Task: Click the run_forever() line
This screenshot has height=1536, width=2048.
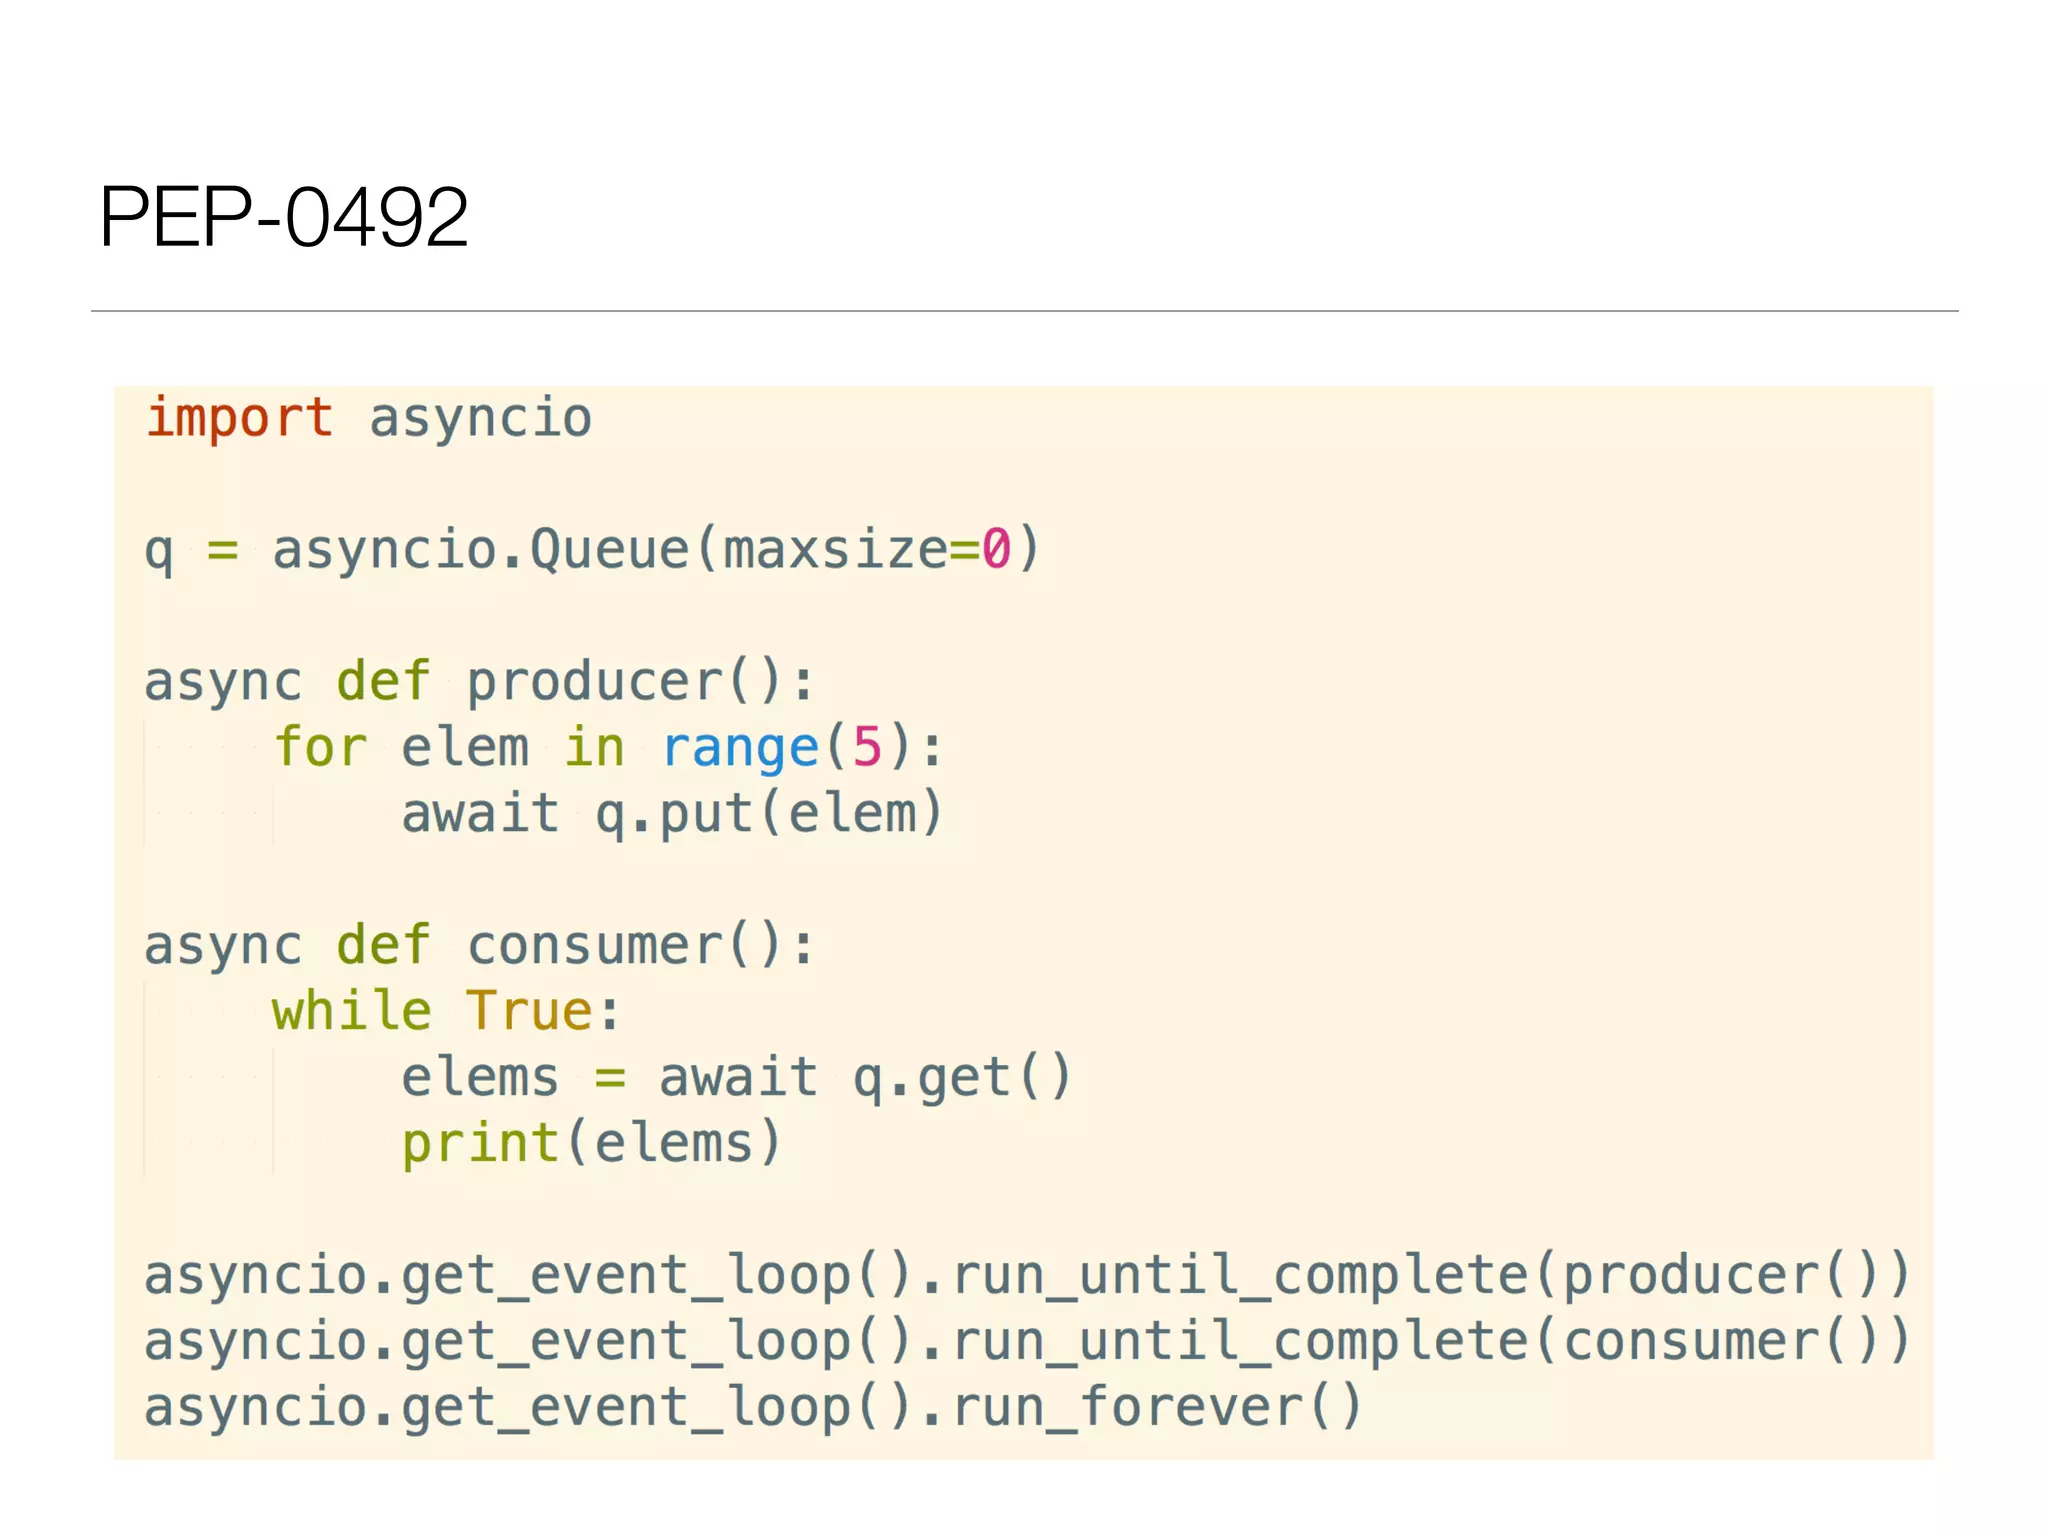Action: click(753, 1408)
